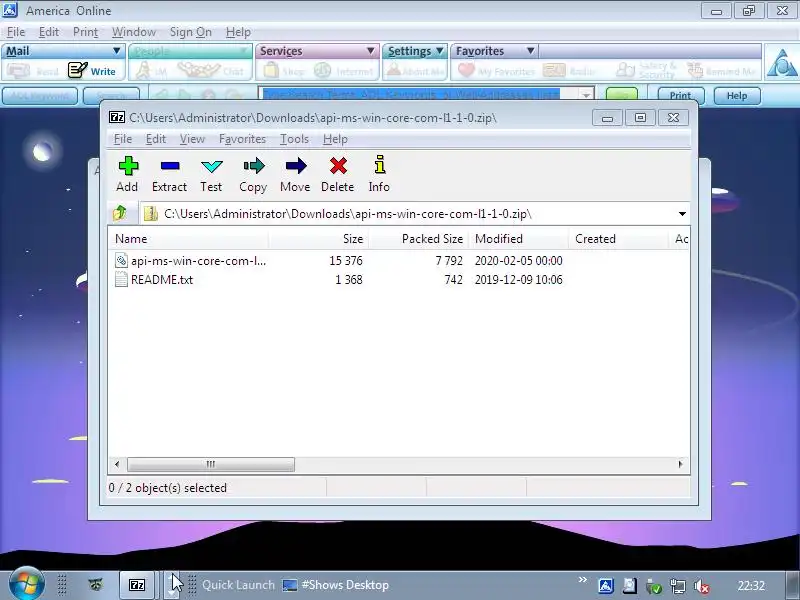Open the AOL address bar dropdown arrow

coord(586,95)
